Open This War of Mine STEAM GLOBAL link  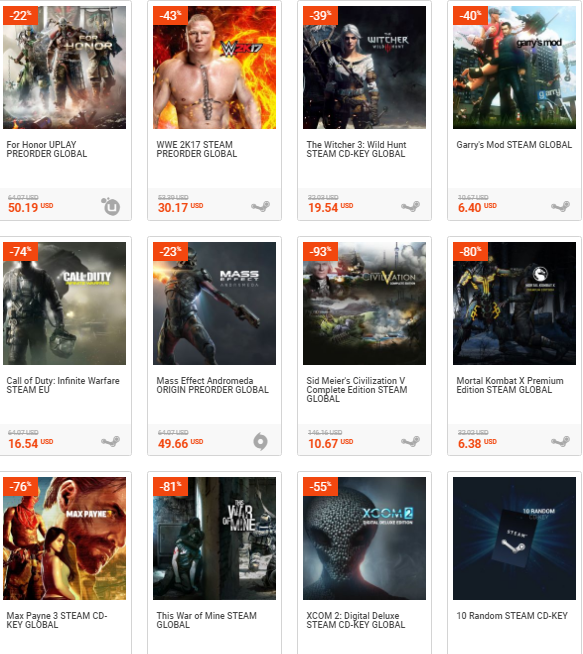206,620
